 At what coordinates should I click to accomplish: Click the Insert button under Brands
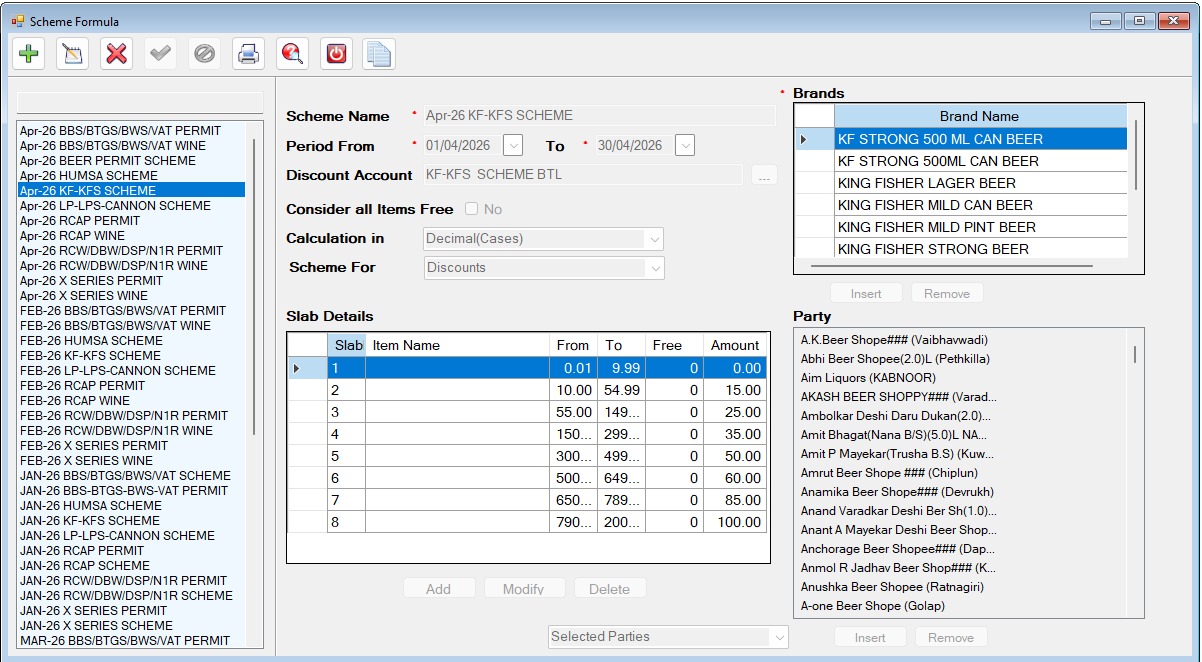[866, 293]
